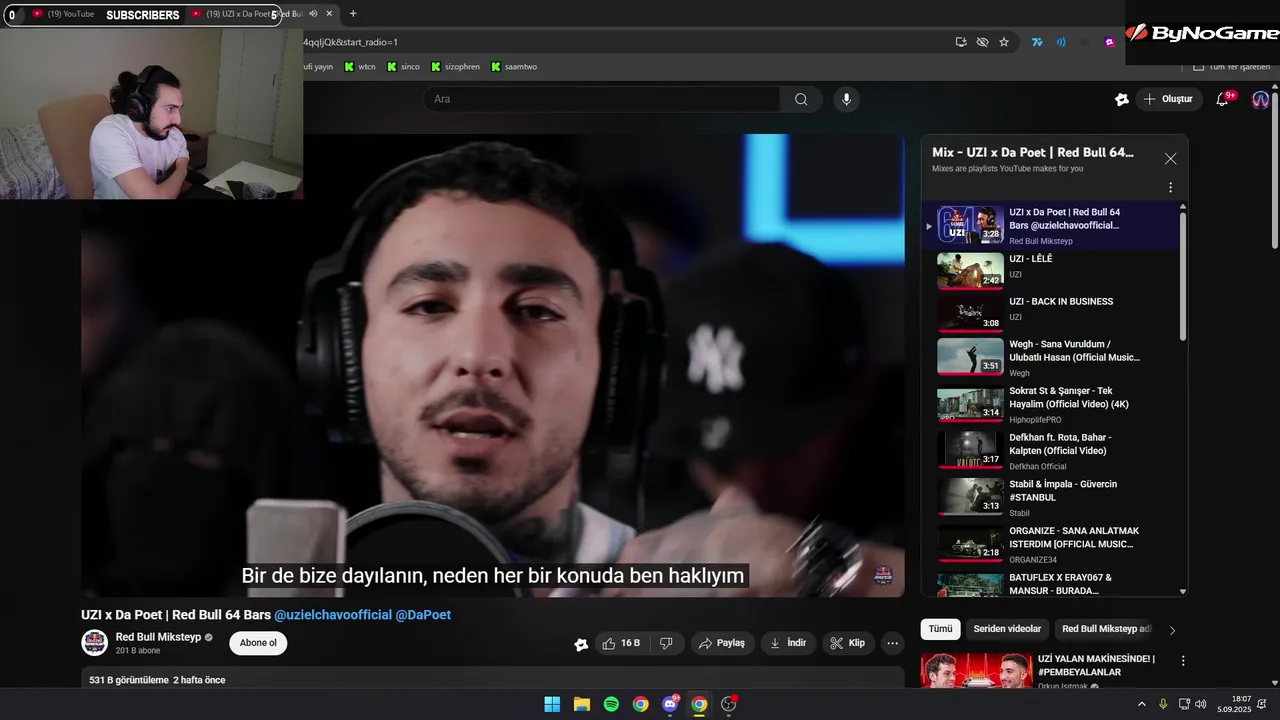Open Mix playlist three-dot options
This screenshot has height=720, width=1280.
[1170, 187]
